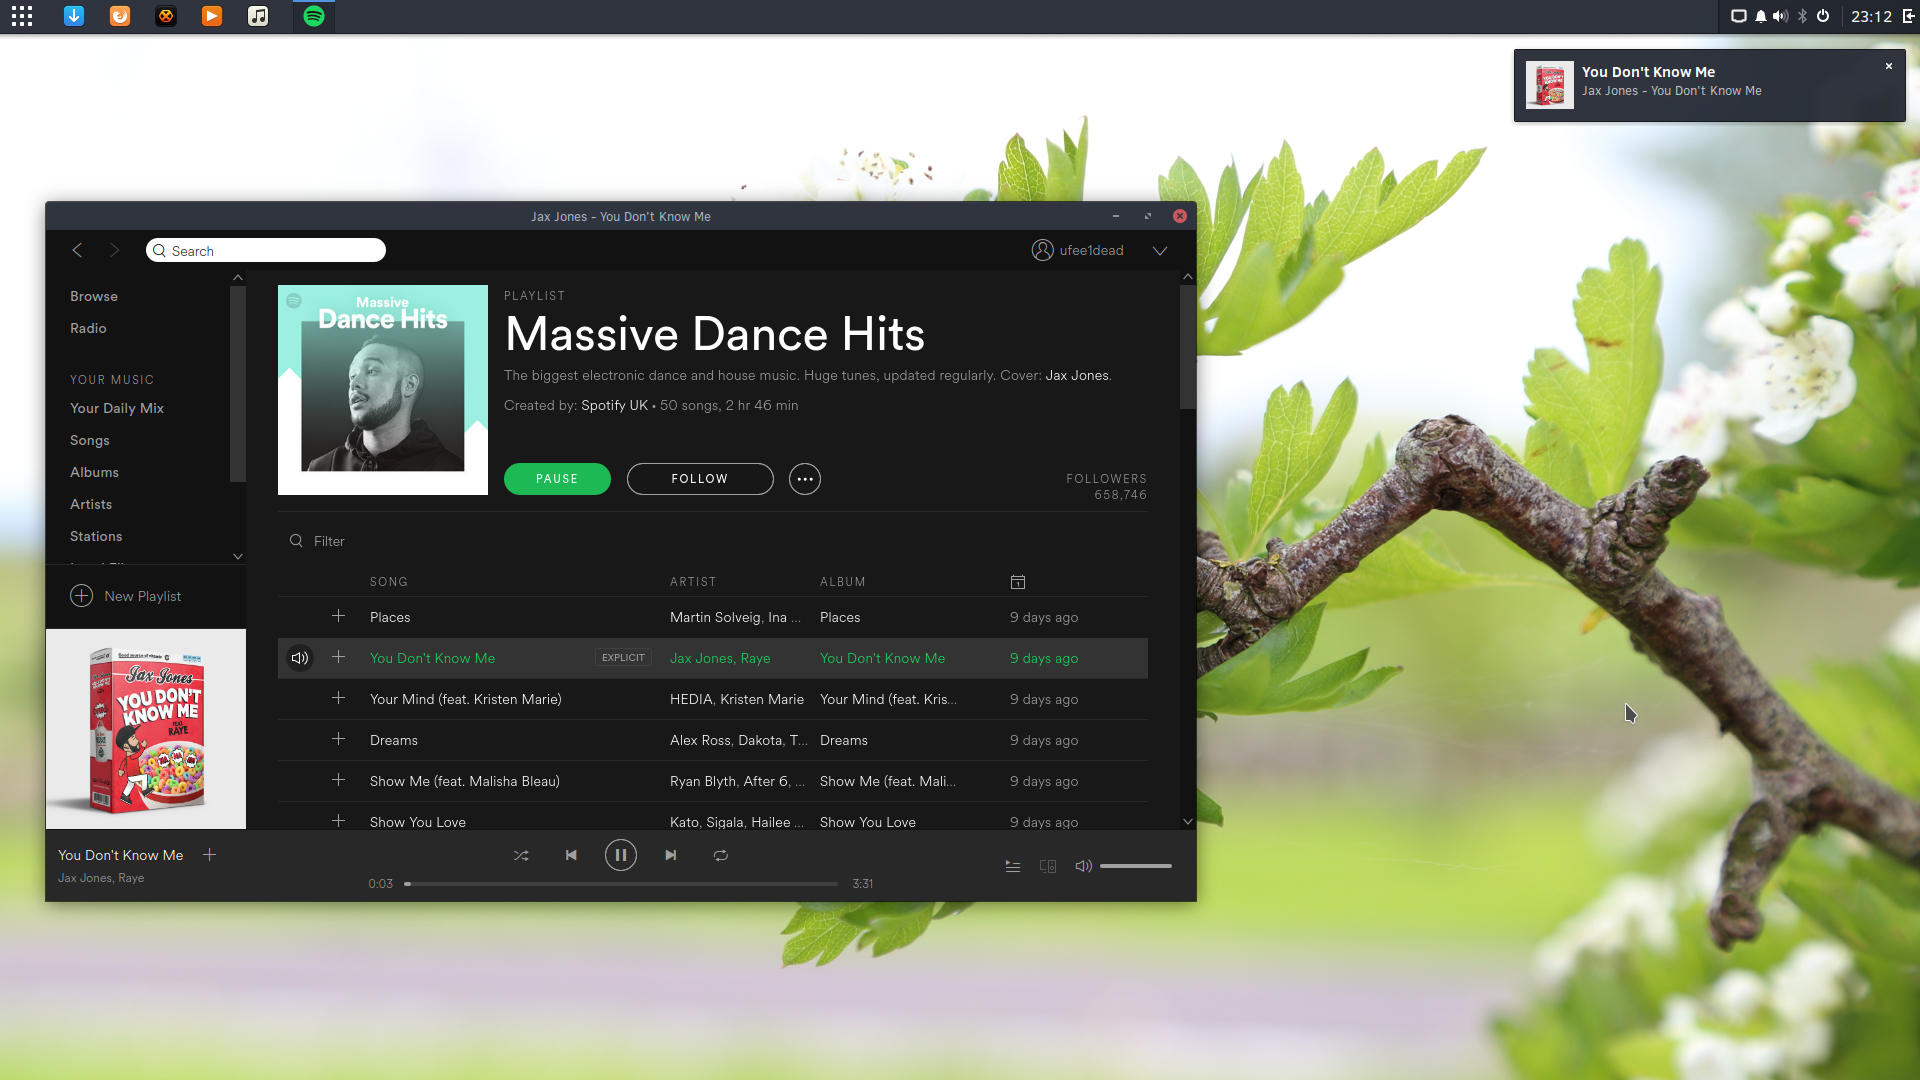1920x1080 pixels.
Task: Select the Dreams song row title
Action: (x=394, y=740)
